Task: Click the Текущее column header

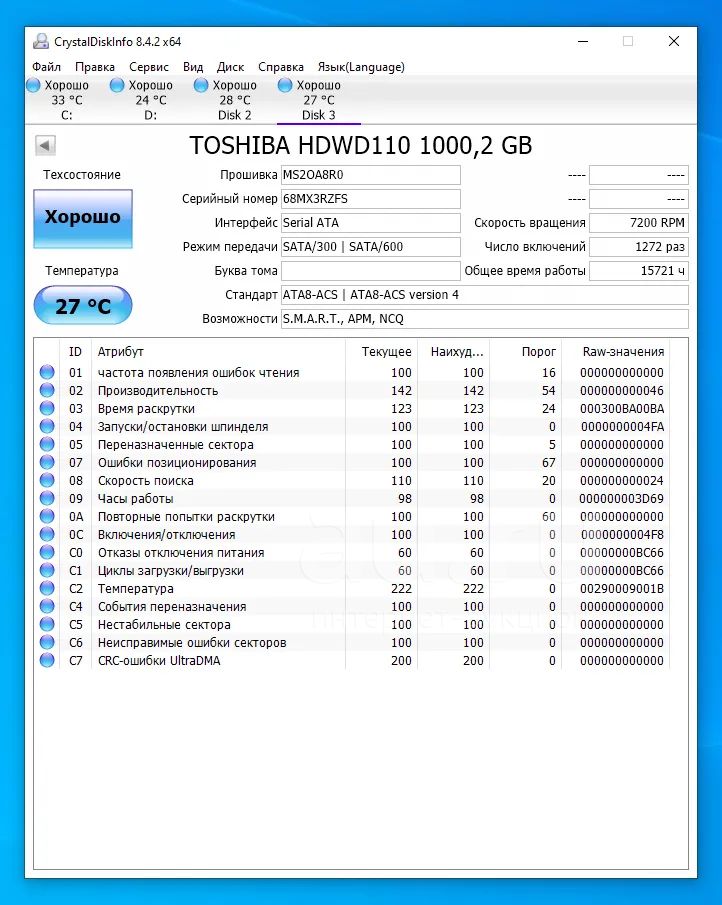Action: click(x=381, y=351)
